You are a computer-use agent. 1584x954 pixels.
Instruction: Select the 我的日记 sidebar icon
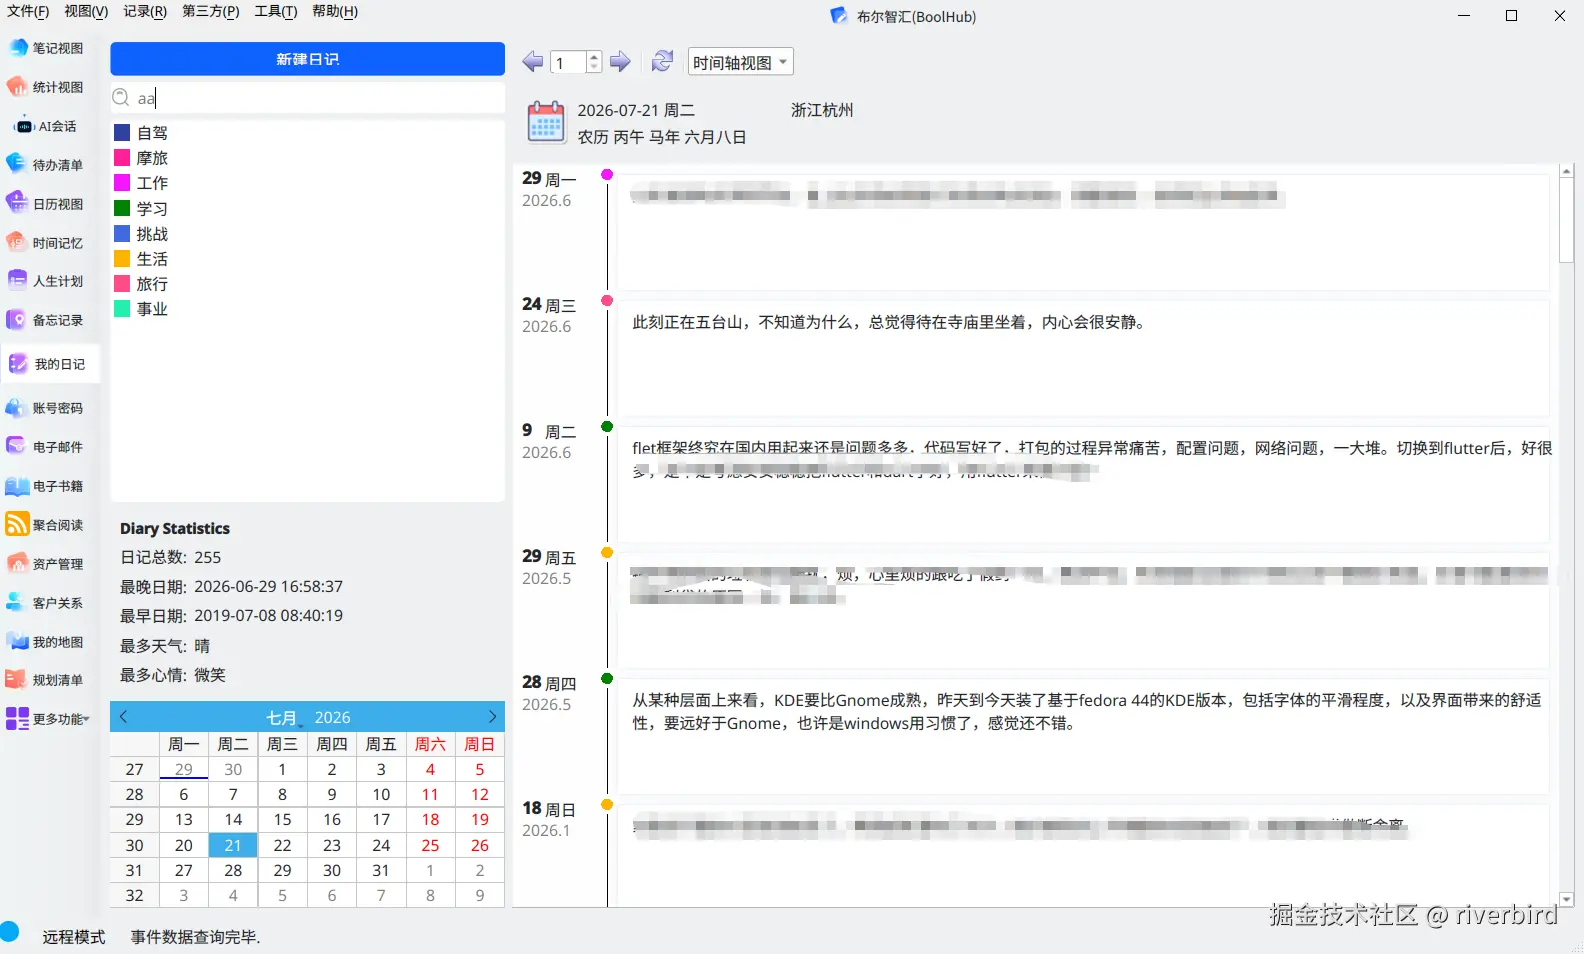click(18, 364)
